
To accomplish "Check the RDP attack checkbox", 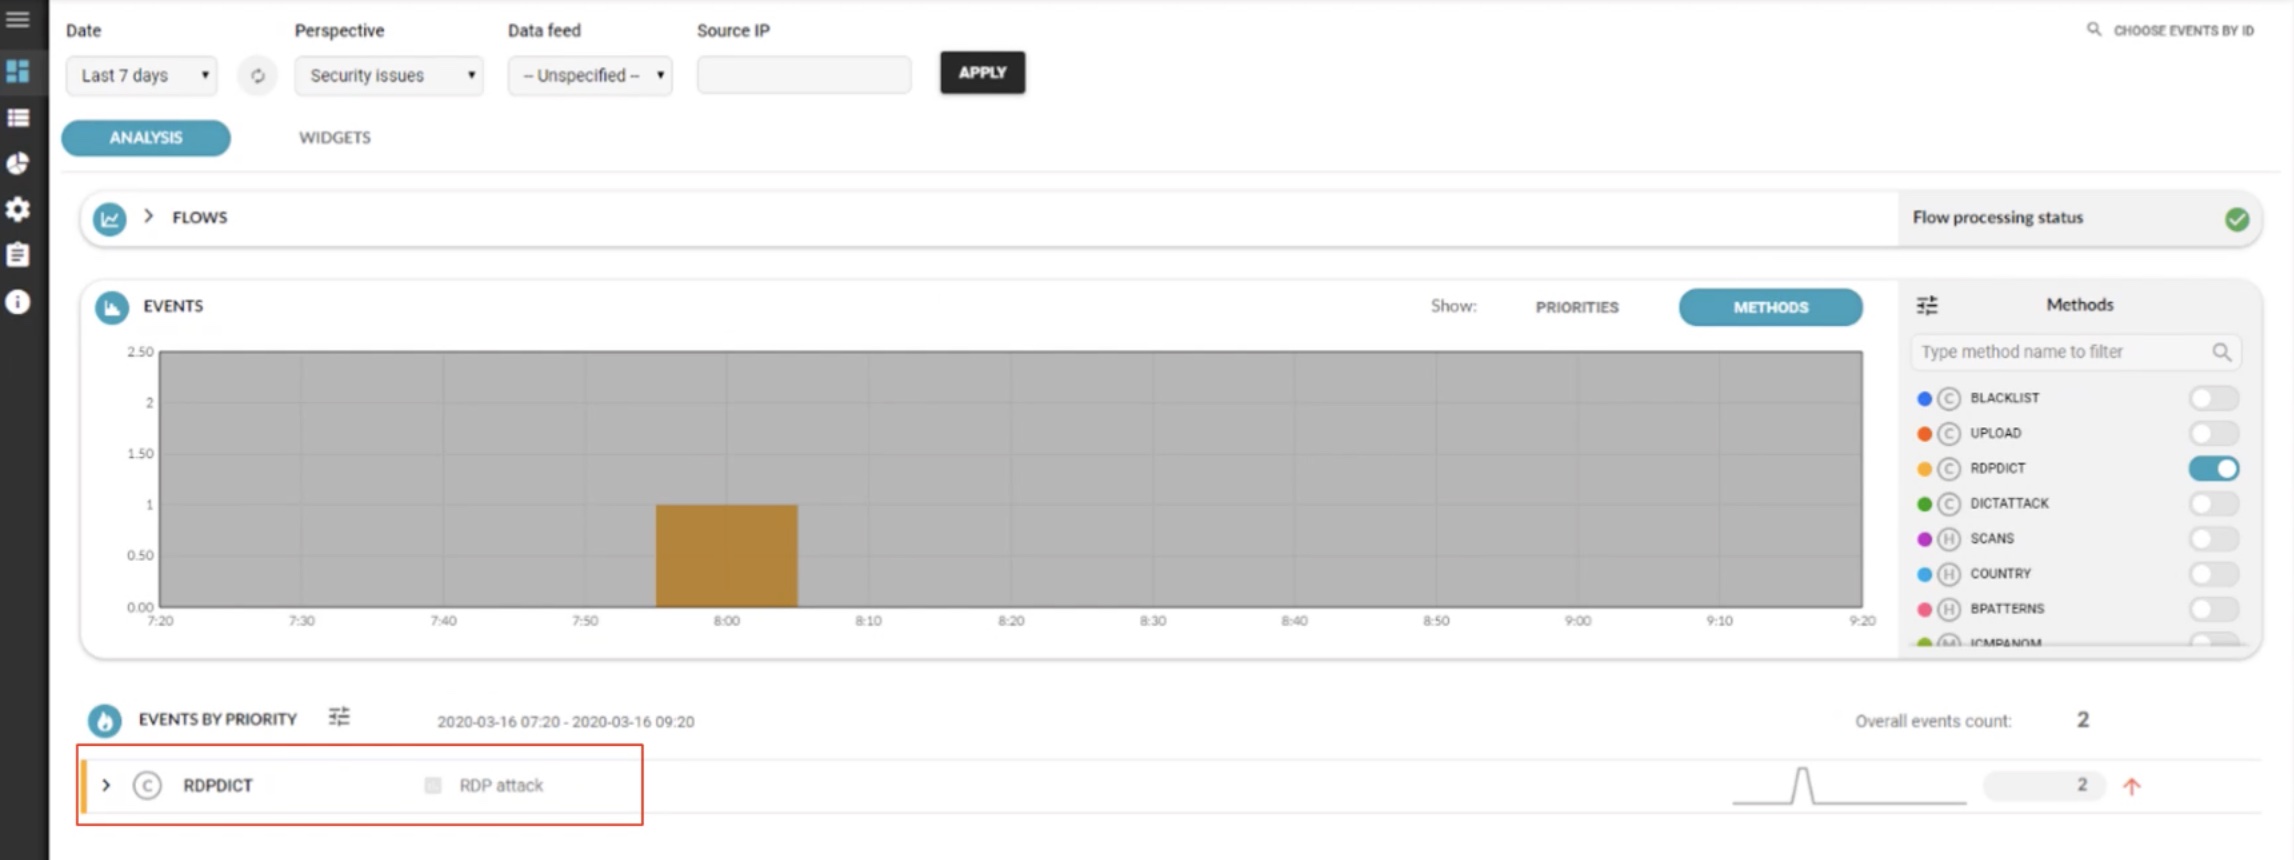I will pyautogui.click(x=433, y=786).
